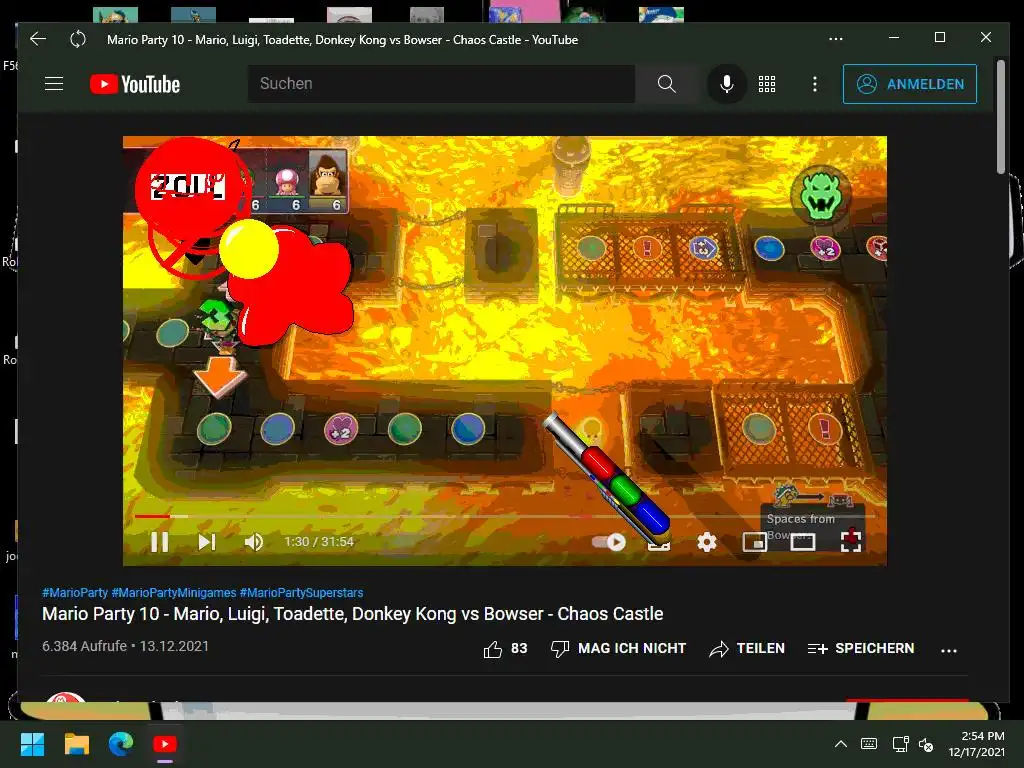Viewport: 1024px width, 768px height.
Task: Go to the YouTube home logo
Action: pos(135,84)
